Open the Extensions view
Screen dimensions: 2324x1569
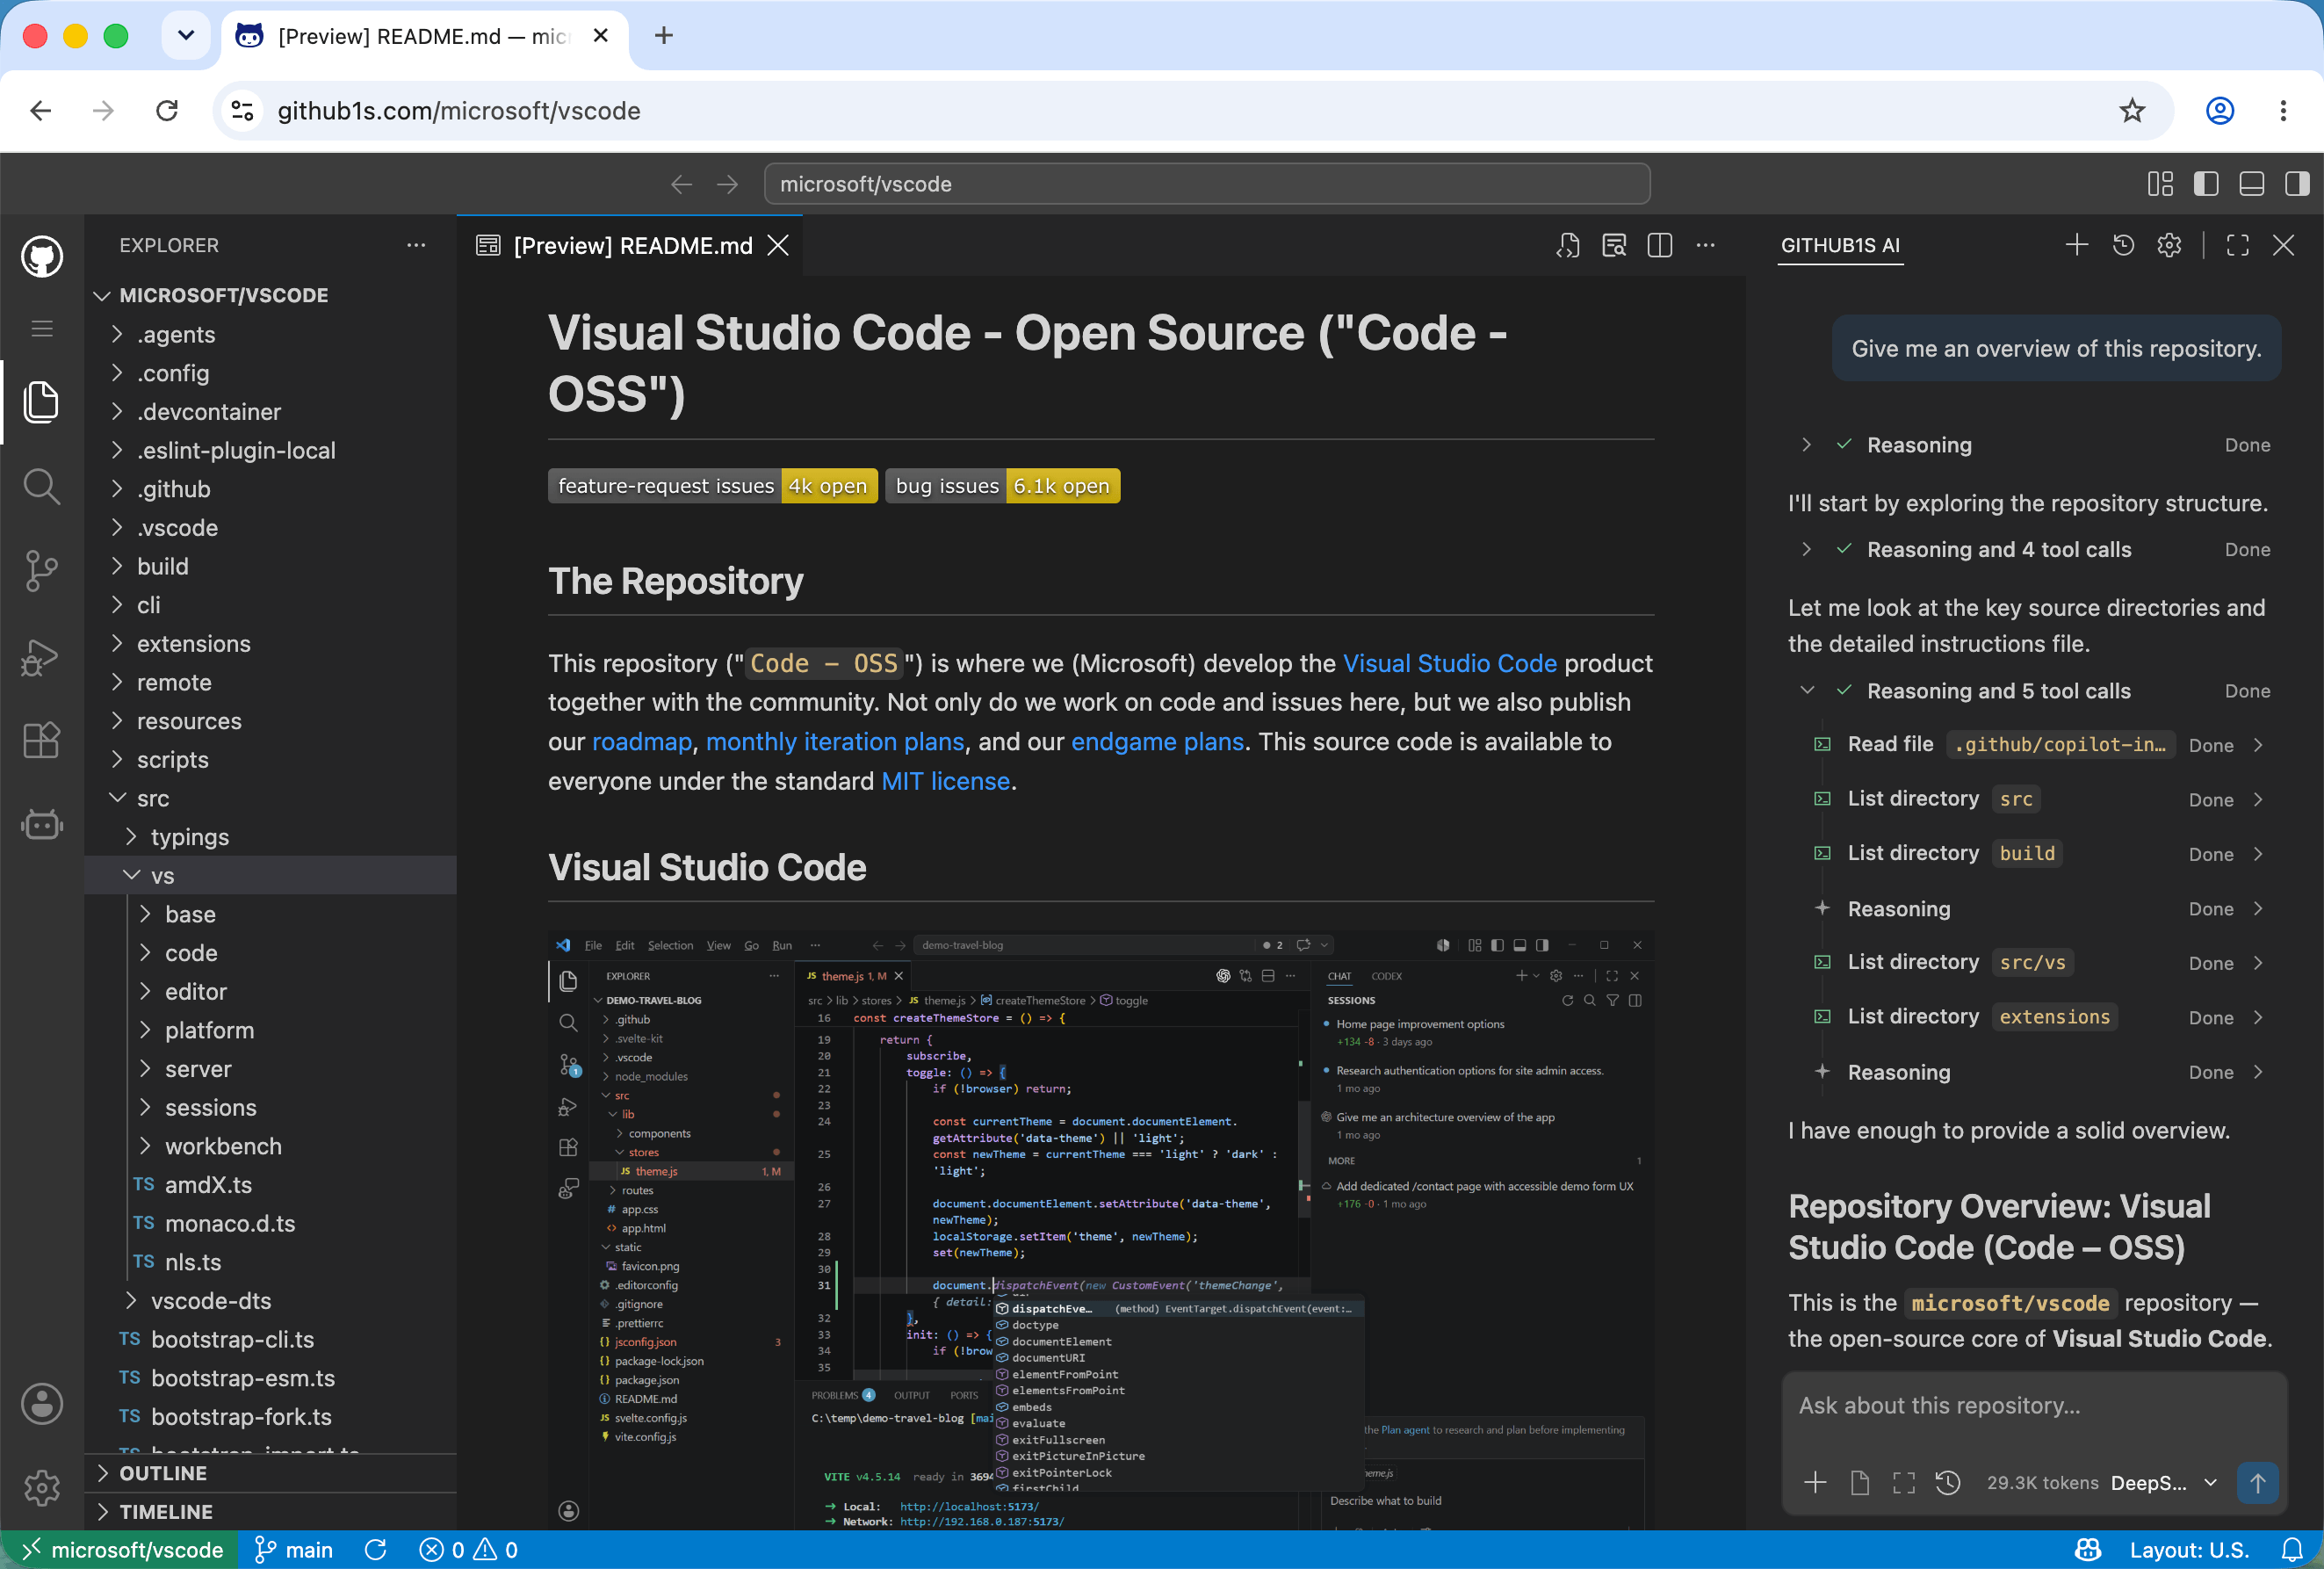[42, 740]
